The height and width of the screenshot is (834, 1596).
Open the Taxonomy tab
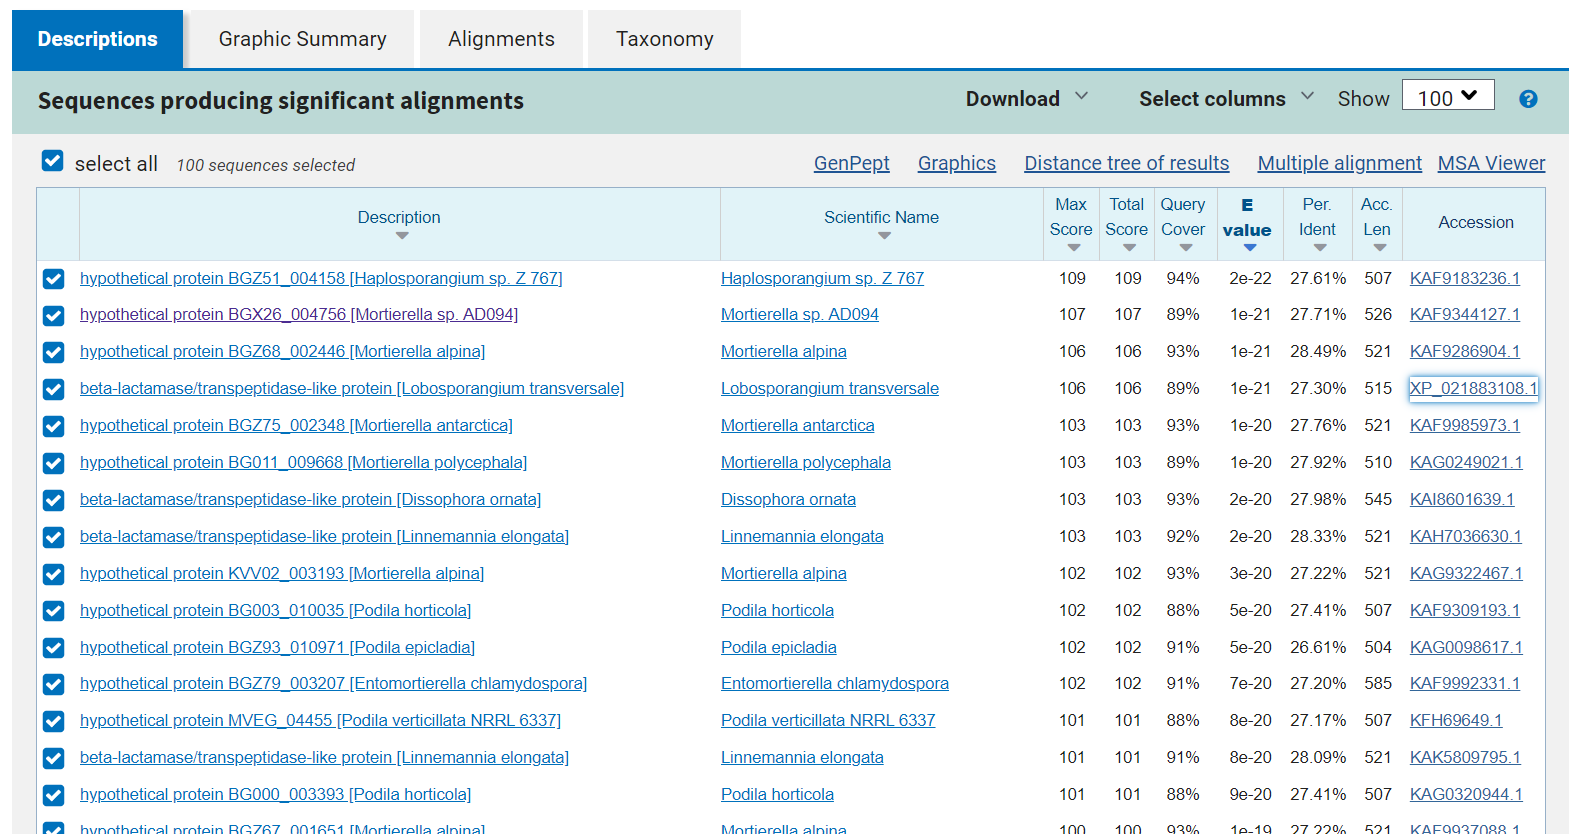click(664, 39)
